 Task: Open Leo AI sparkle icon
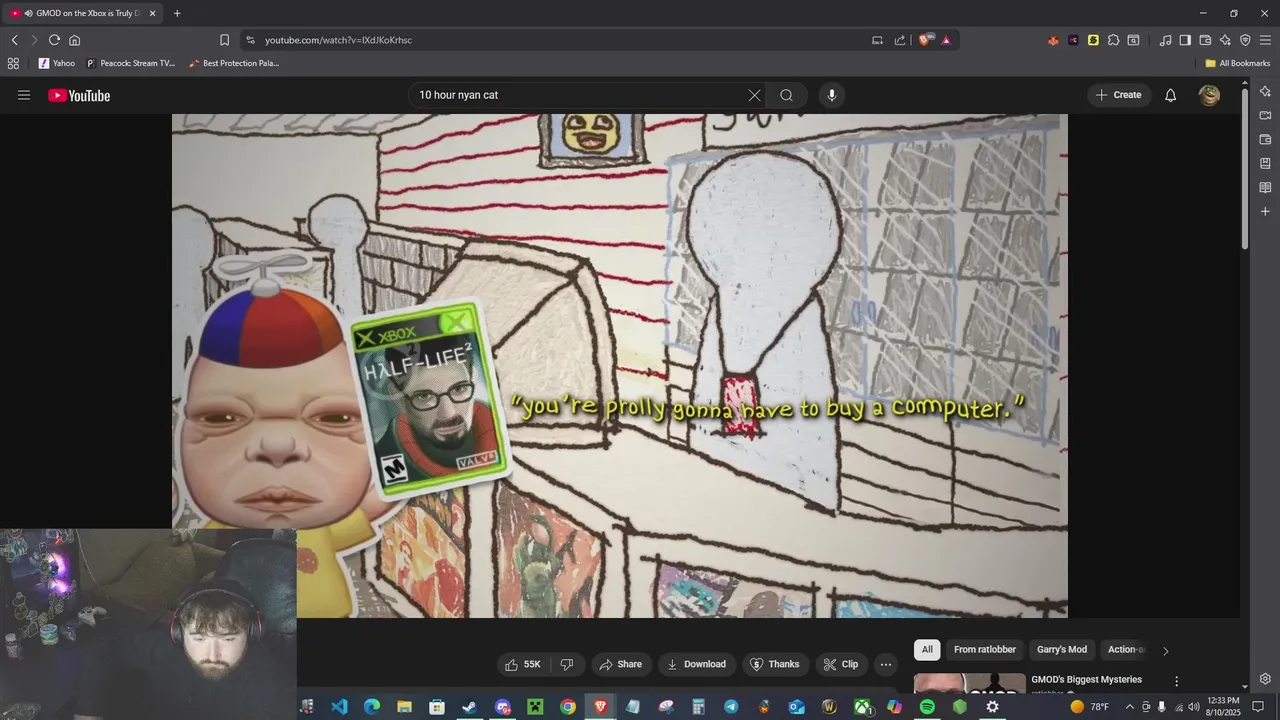(1225, 40)
